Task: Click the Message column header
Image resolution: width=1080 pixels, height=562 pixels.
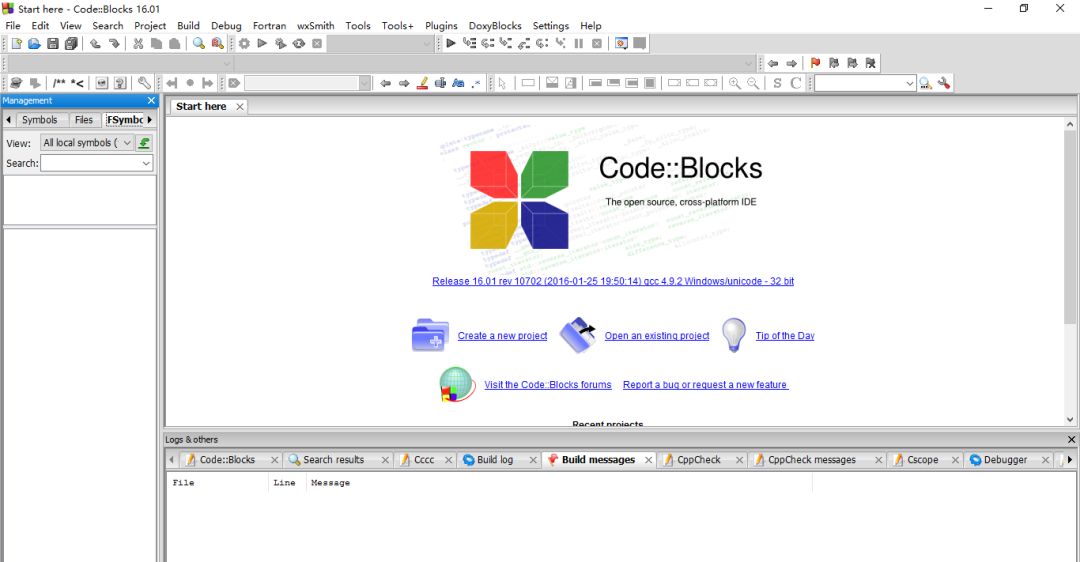Action: click(559, 483)
